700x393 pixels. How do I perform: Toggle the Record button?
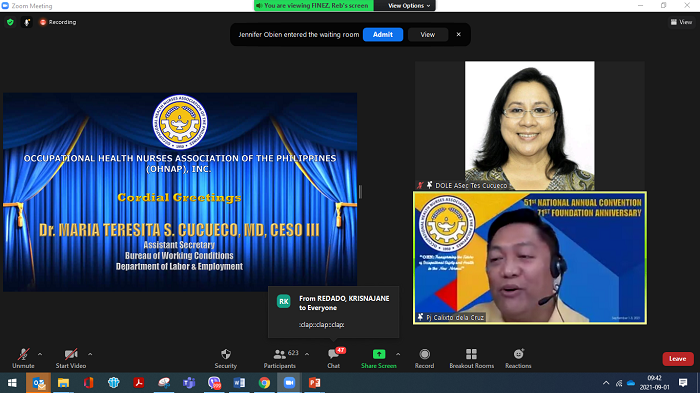[x=424, y=358]
